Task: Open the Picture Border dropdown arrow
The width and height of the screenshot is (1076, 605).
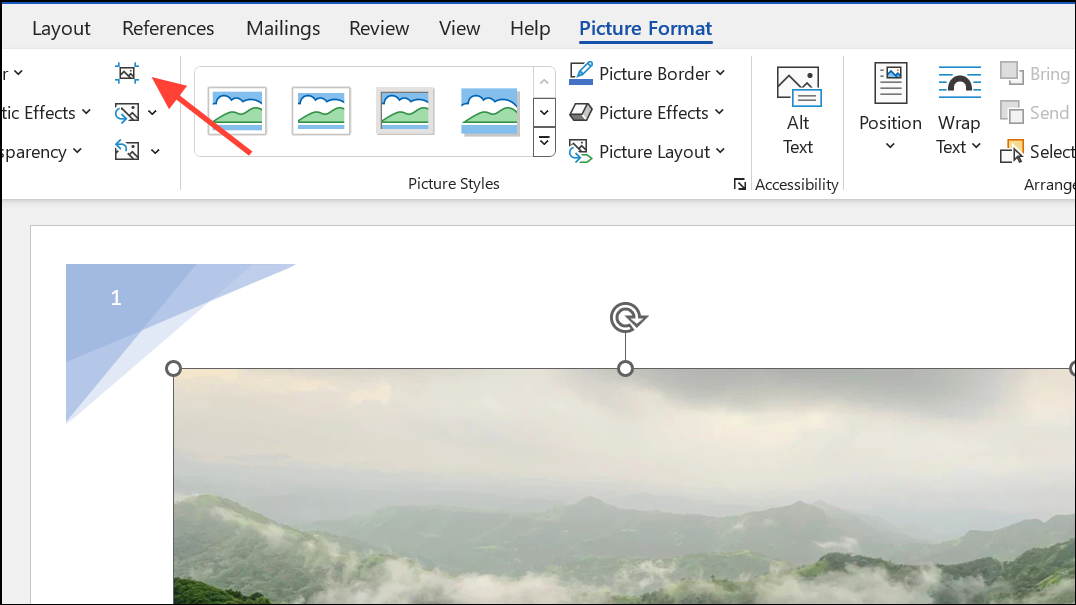Action: [721, 74]
